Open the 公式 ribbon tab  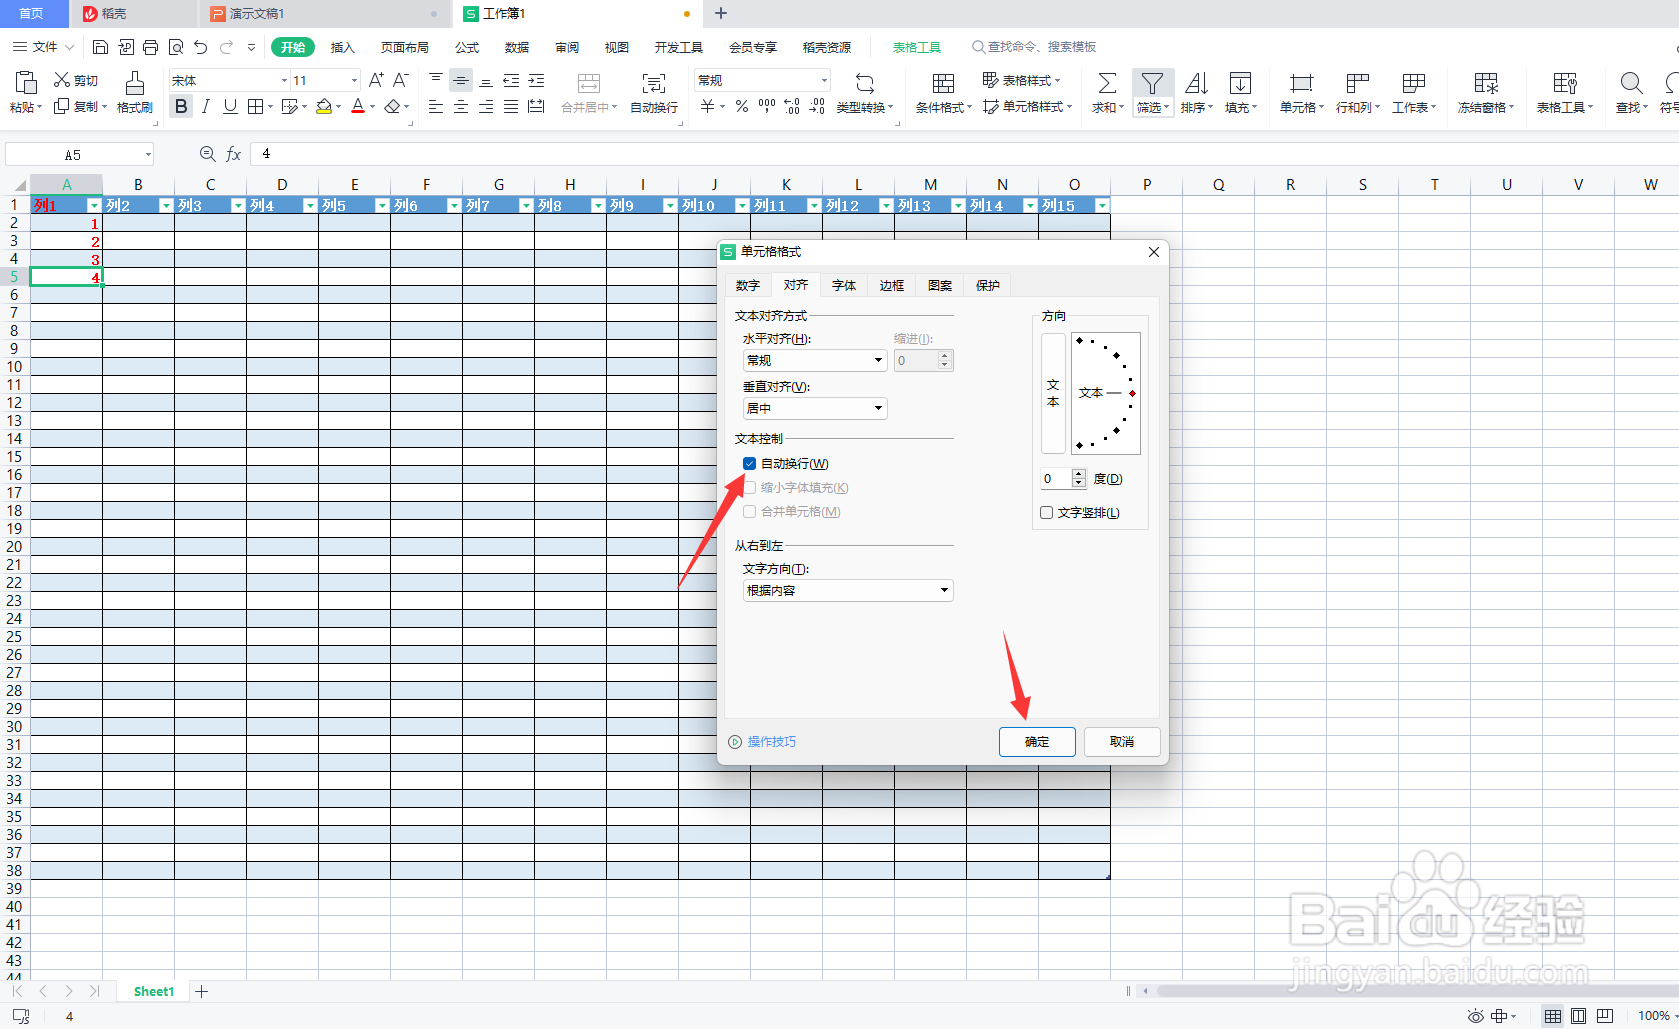click(467, 47)
